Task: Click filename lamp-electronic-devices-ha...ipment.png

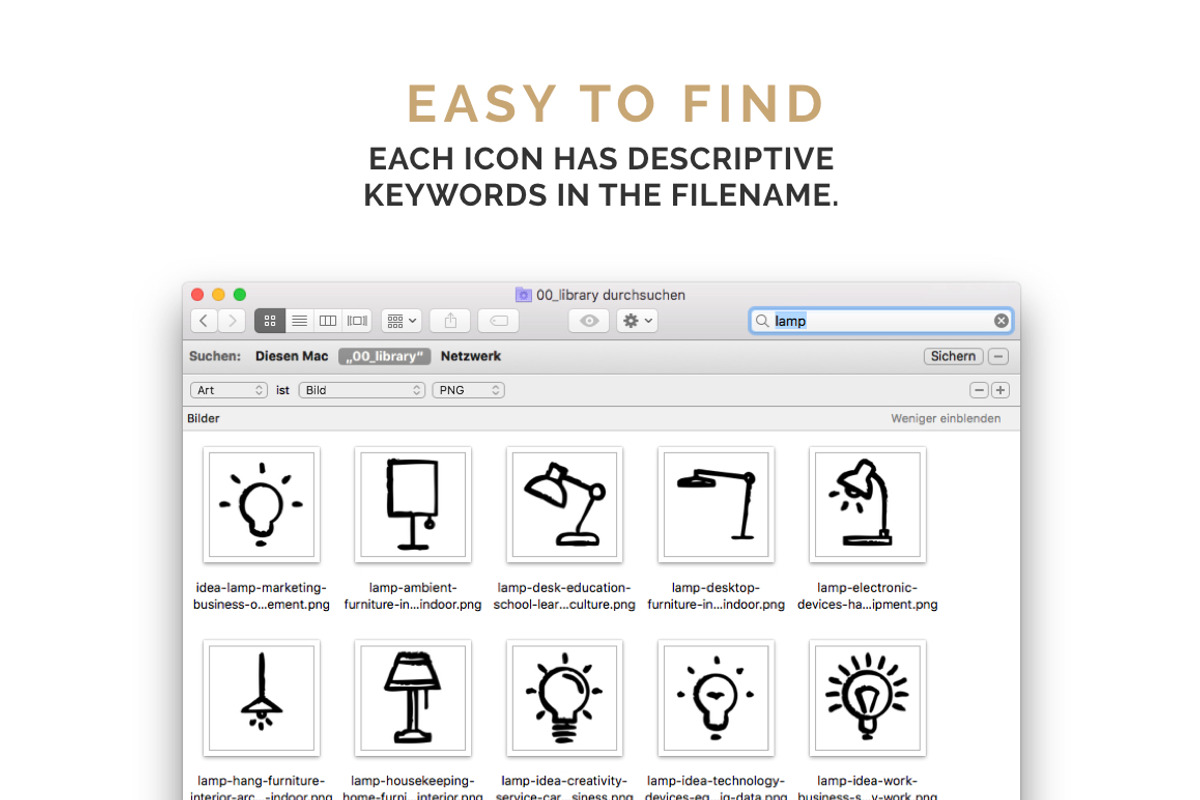Action: [868, 596]
